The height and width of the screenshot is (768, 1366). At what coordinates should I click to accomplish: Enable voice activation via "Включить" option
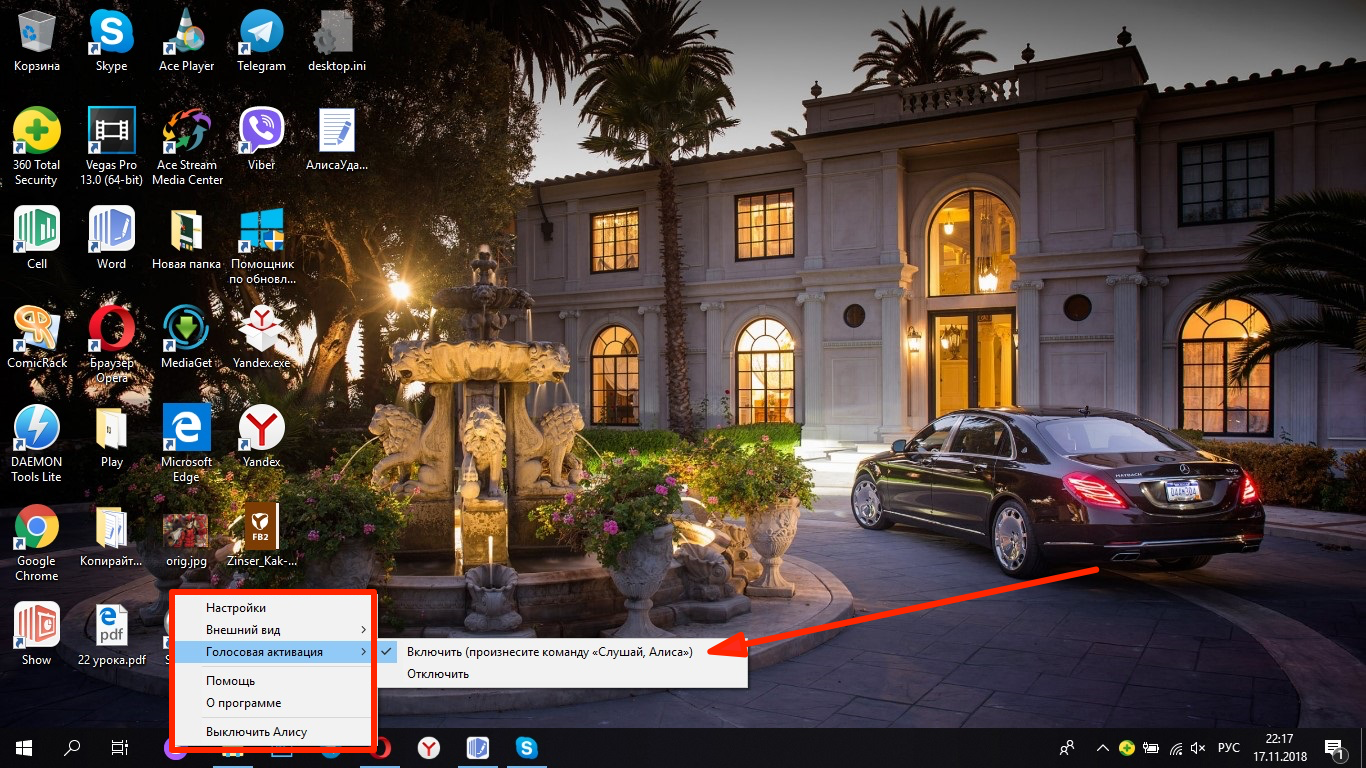coord(549,652)
